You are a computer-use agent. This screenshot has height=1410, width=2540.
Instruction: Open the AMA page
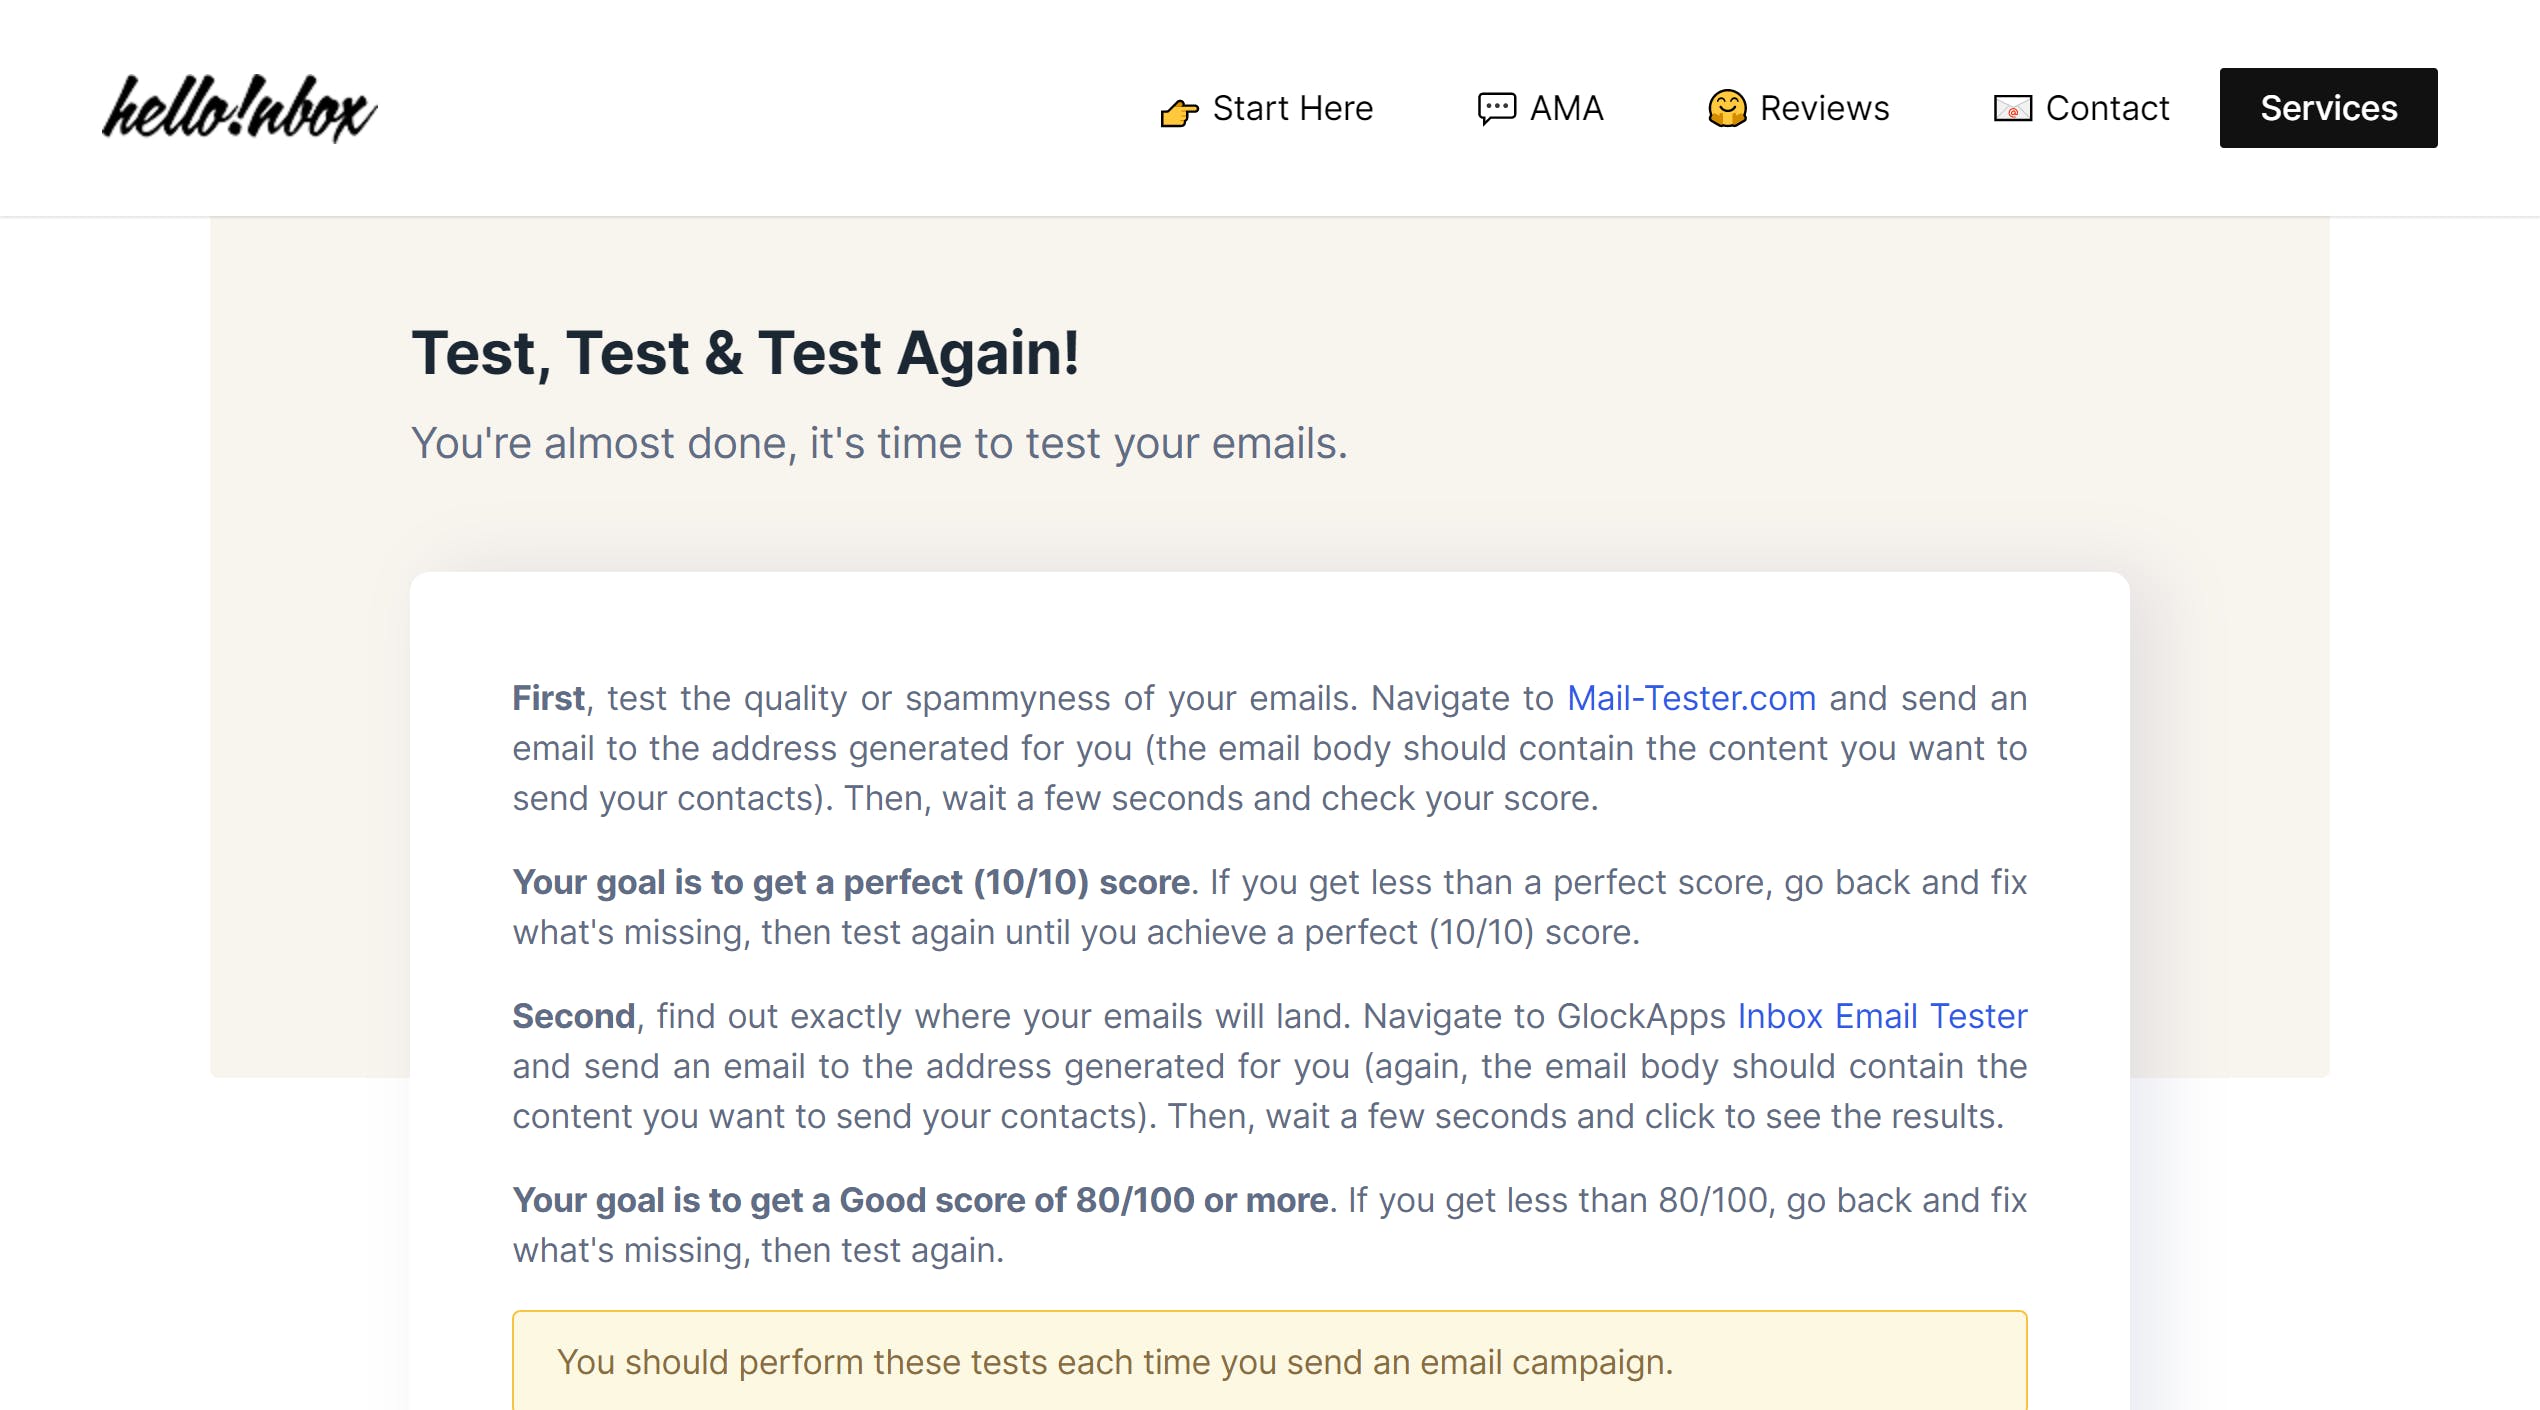point(1566,108)
